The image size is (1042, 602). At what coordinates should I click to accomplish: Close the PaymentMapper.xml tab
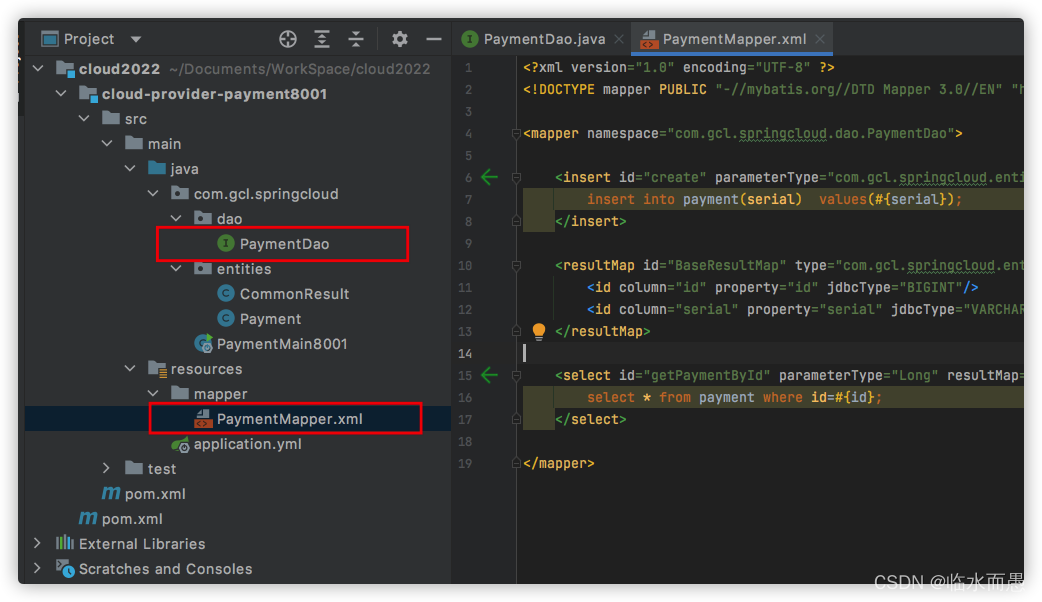pos(820,39)
